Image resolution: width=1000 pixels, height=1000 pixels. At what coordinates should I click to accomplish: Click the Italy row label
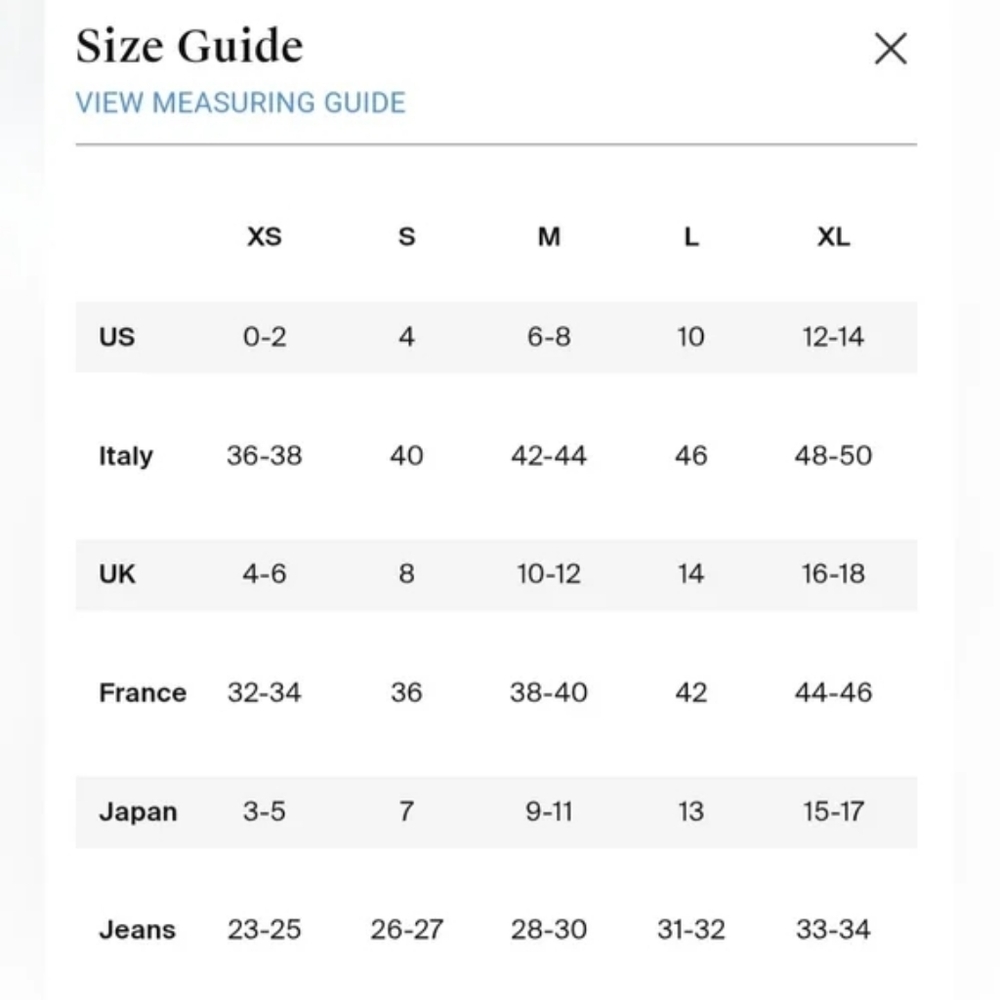(126, 456)
